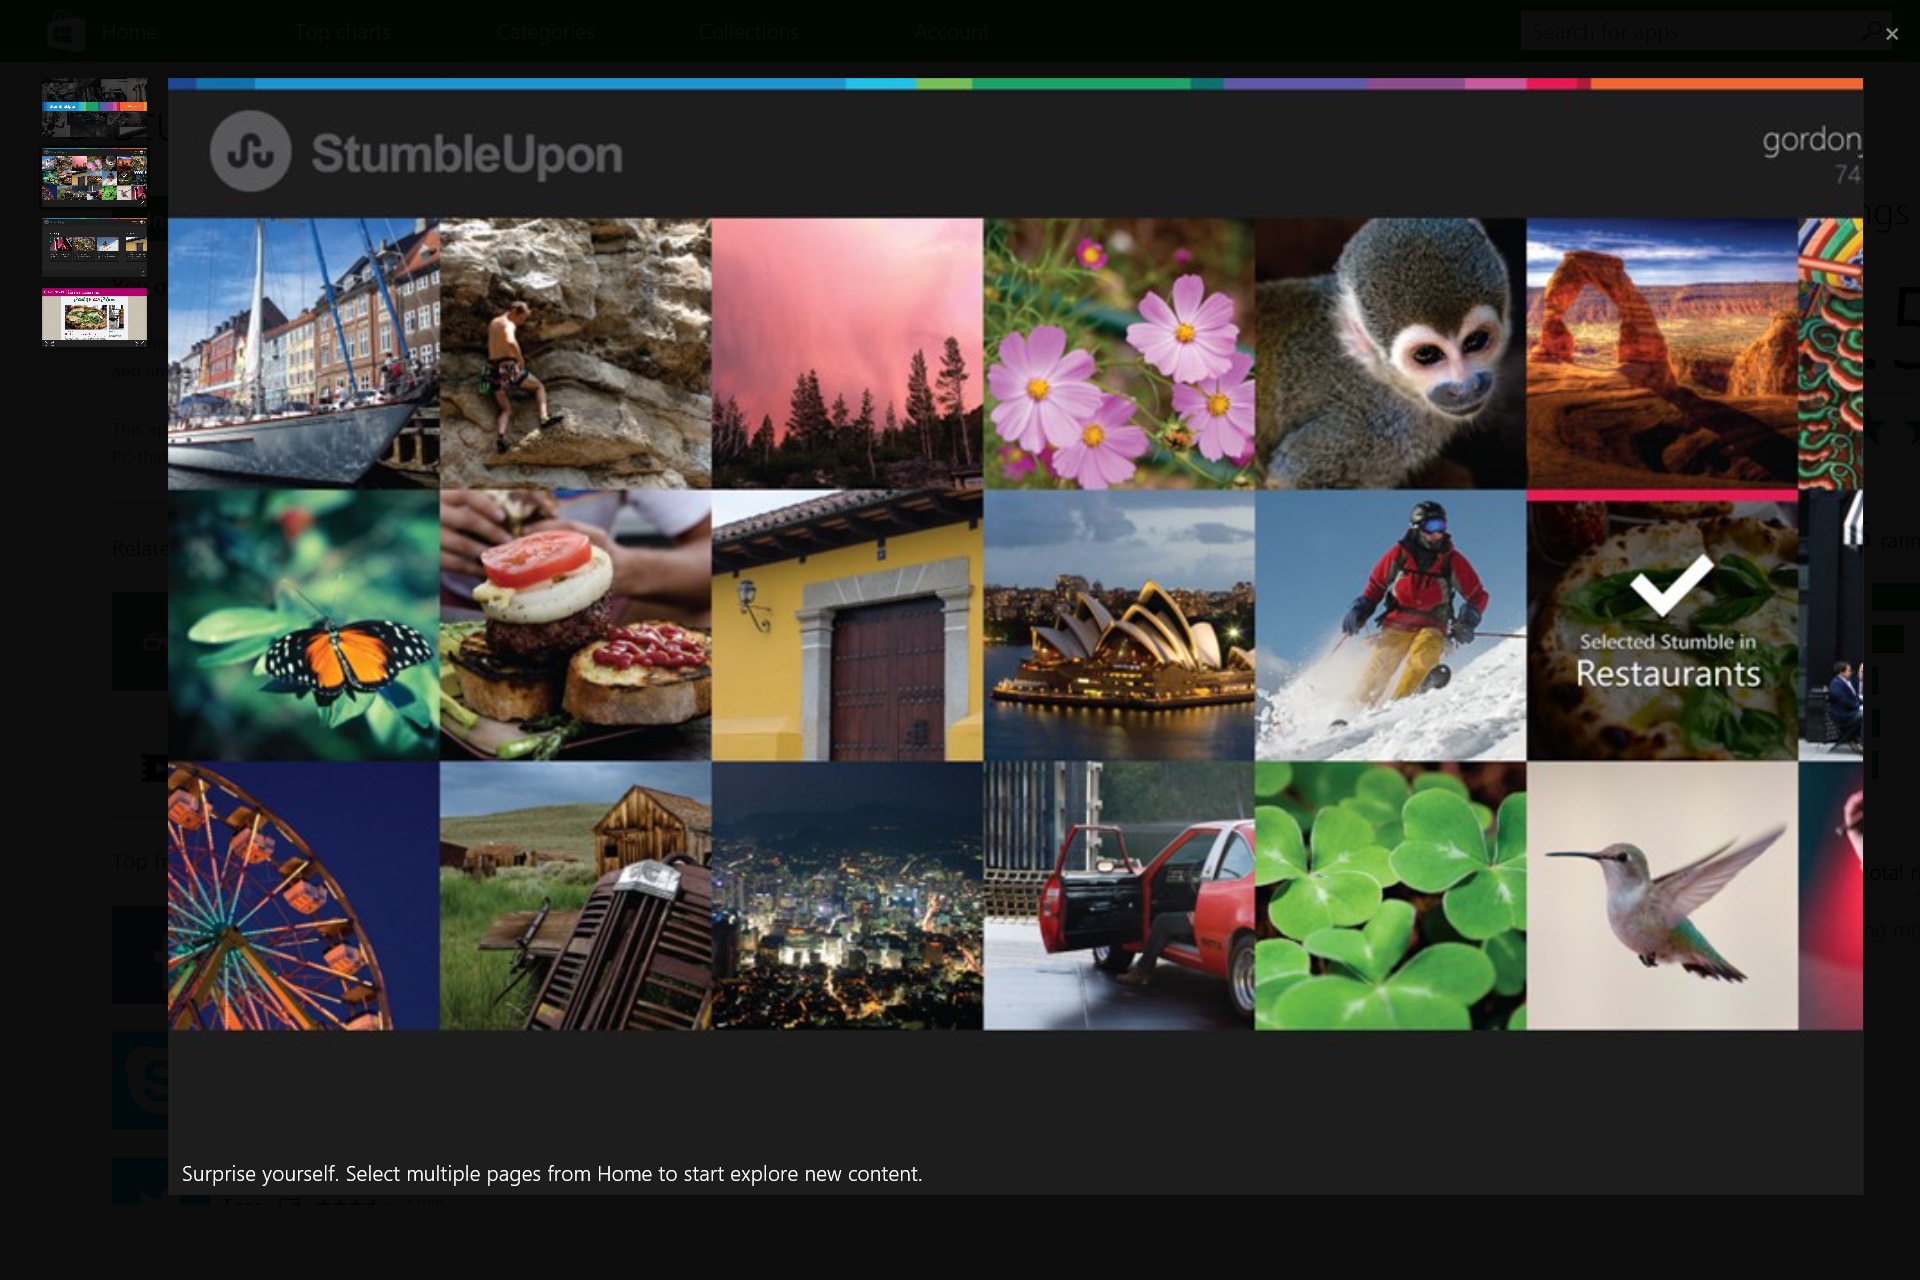Screen dimensions: 1920x1280
Task: Click the Sydney Opera House tile
Action: [1119, 625]
